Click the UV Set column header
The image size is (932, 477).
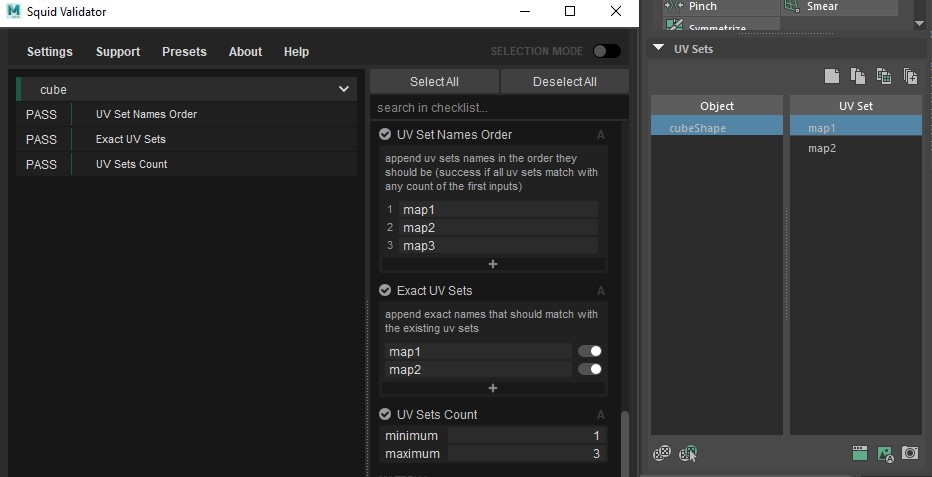(x=856, y=106)
